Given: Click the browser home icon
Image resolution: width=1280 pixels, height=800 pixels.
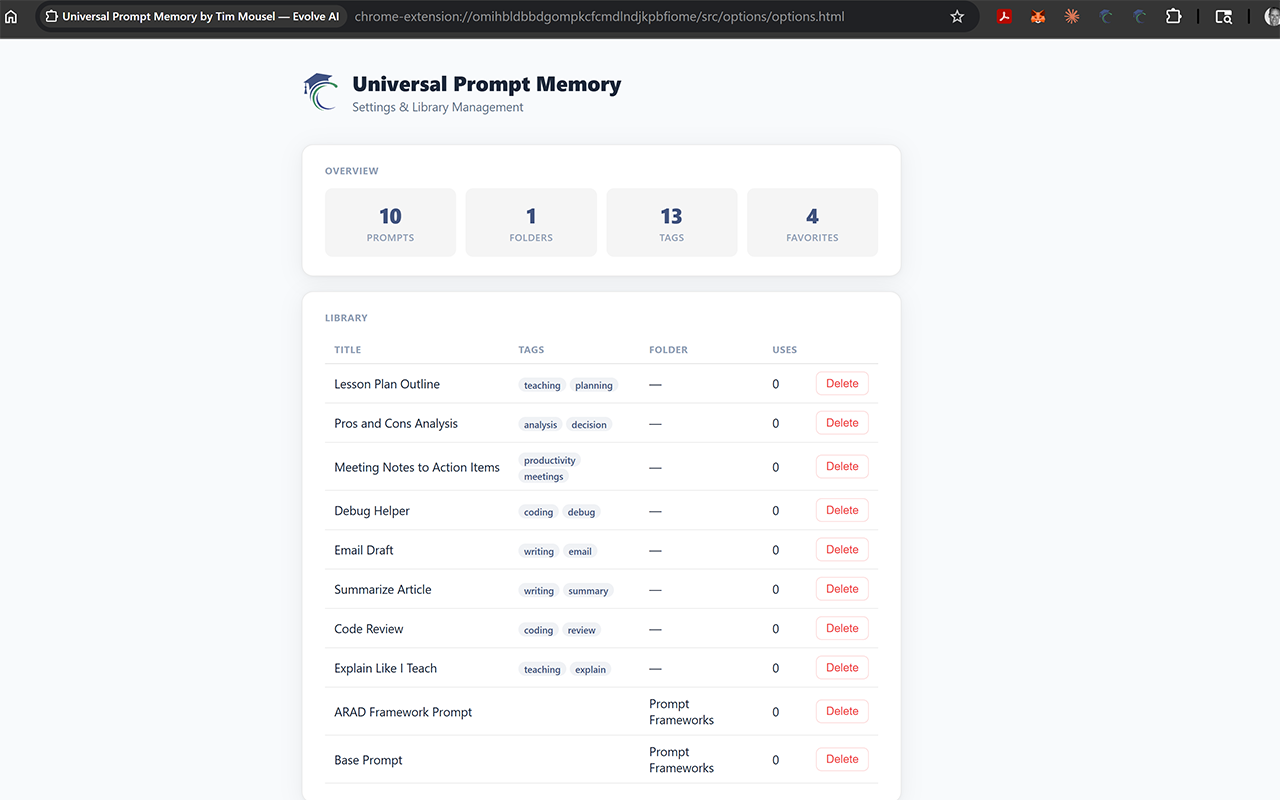Looking at the screenshot, I should pos(10,16).
